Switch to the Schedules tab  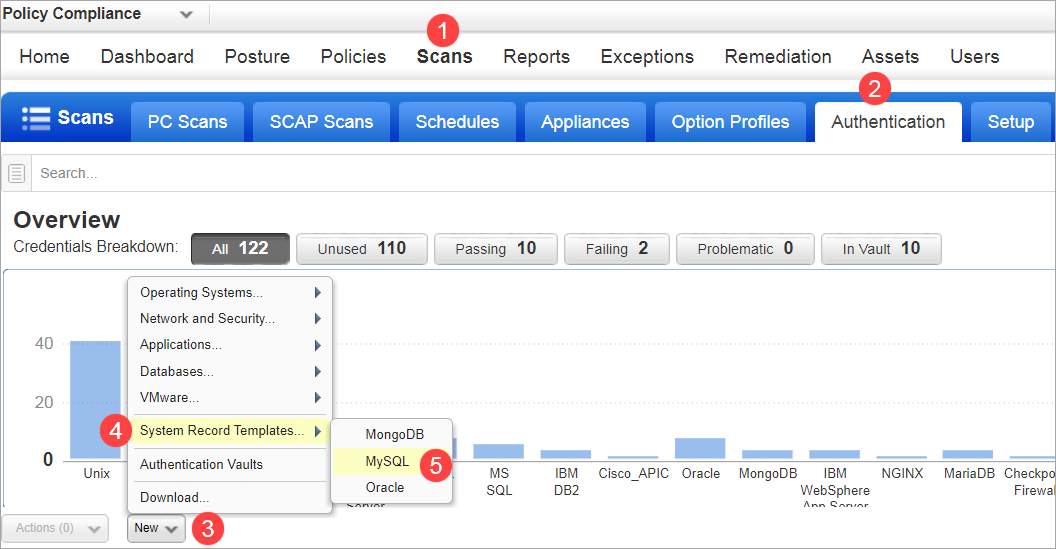click(457, 122)
